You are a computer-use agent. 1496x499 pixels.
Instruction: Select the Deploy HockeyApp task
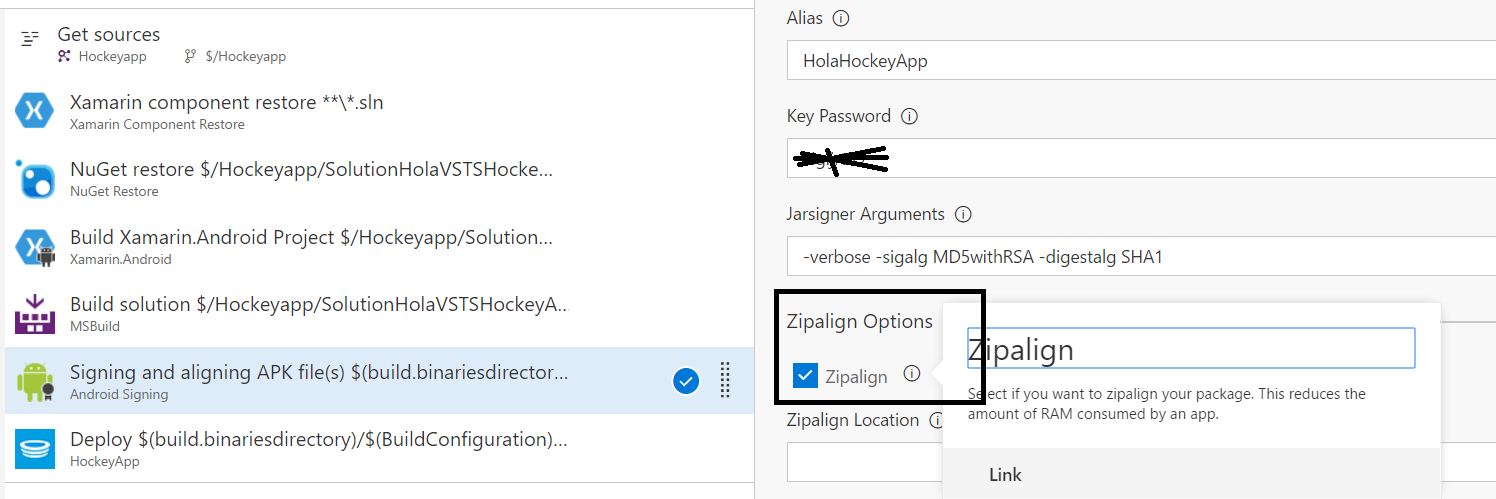click(380, 448)
